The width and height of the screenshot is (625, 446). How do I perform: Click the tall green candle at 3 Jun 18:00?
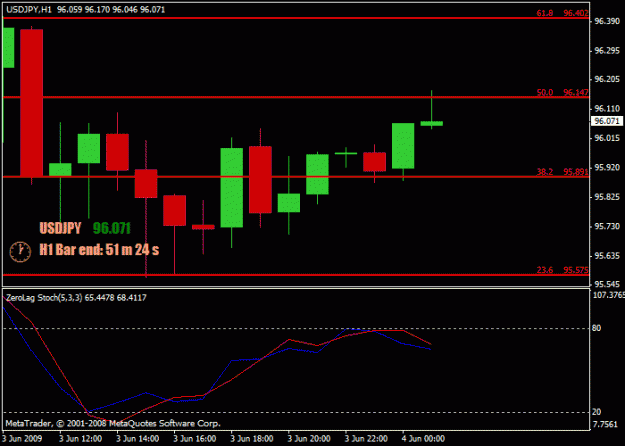point(232,188)
